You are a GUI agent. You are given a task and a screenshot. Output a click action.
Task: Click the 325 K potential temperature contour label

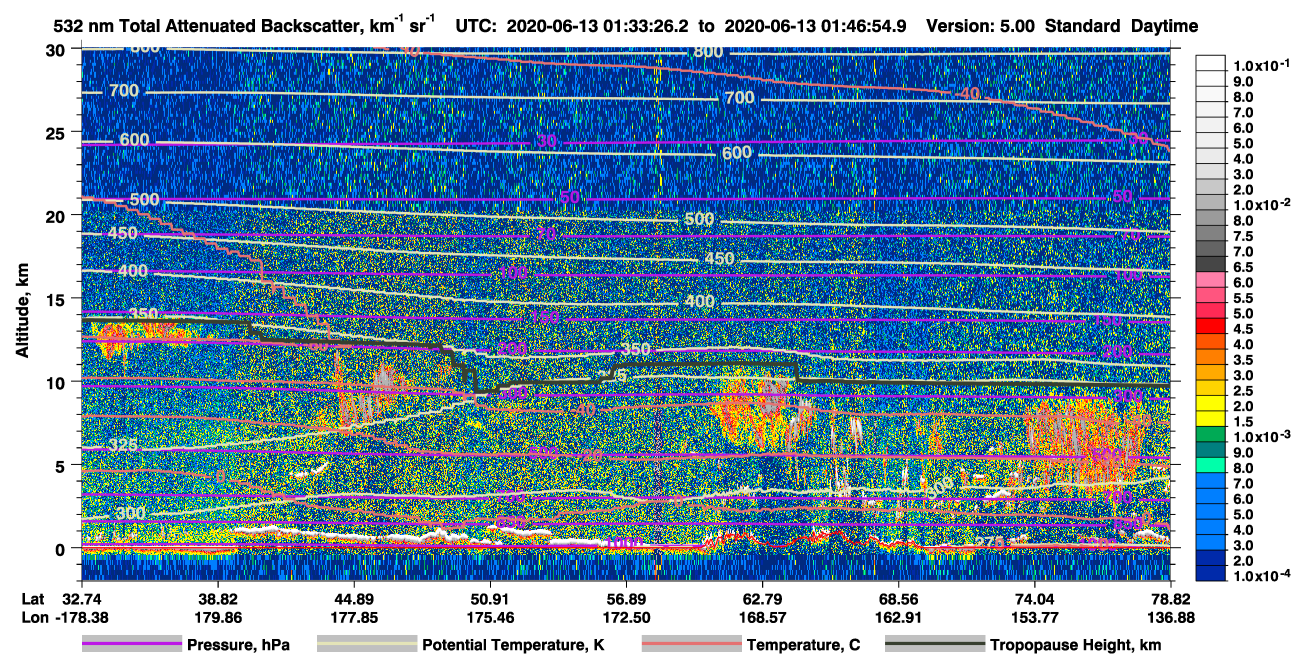(124, 445)
